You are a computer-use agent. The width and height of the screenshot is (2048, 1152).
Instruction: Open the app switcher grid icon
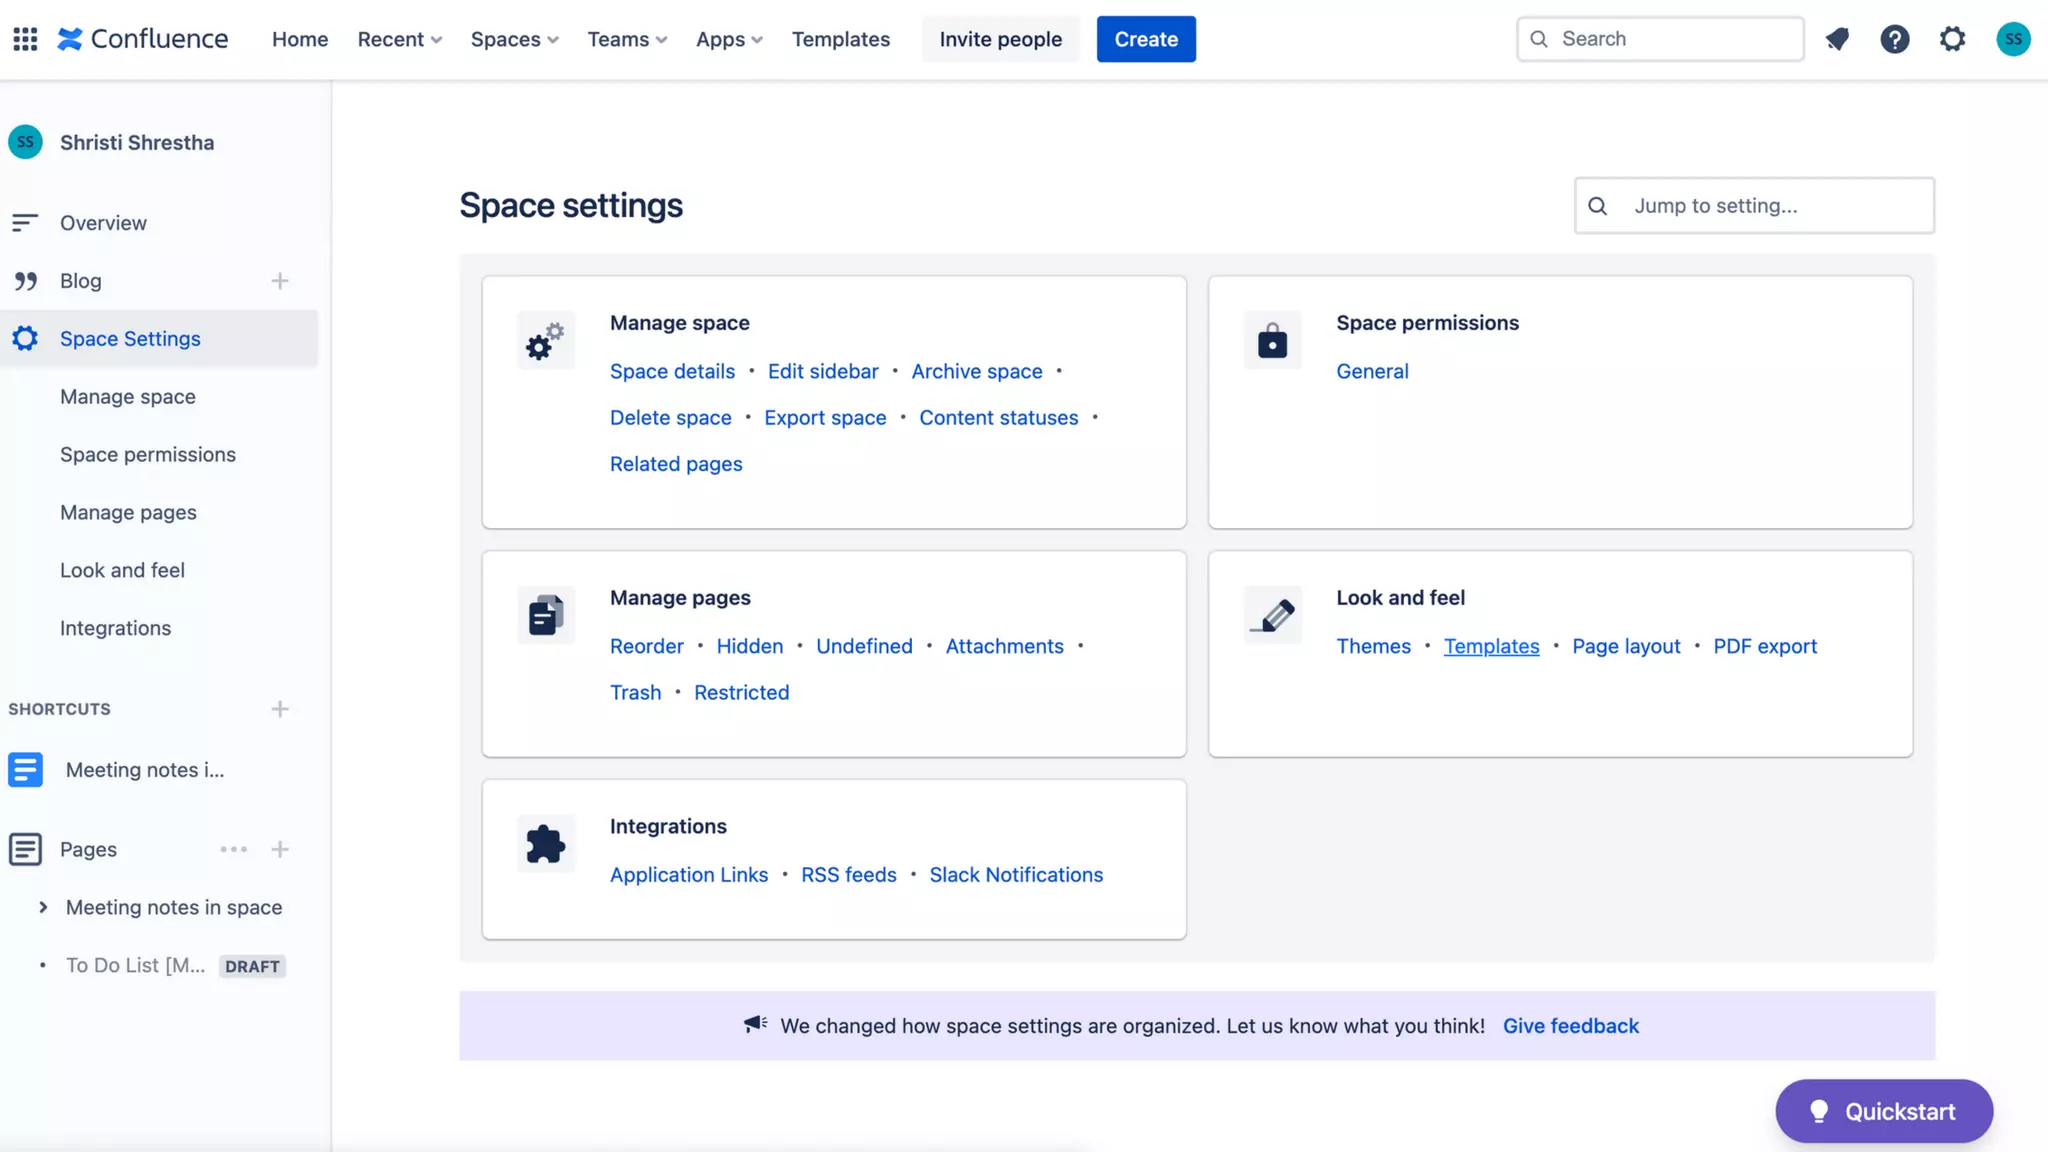pos(25,39)
